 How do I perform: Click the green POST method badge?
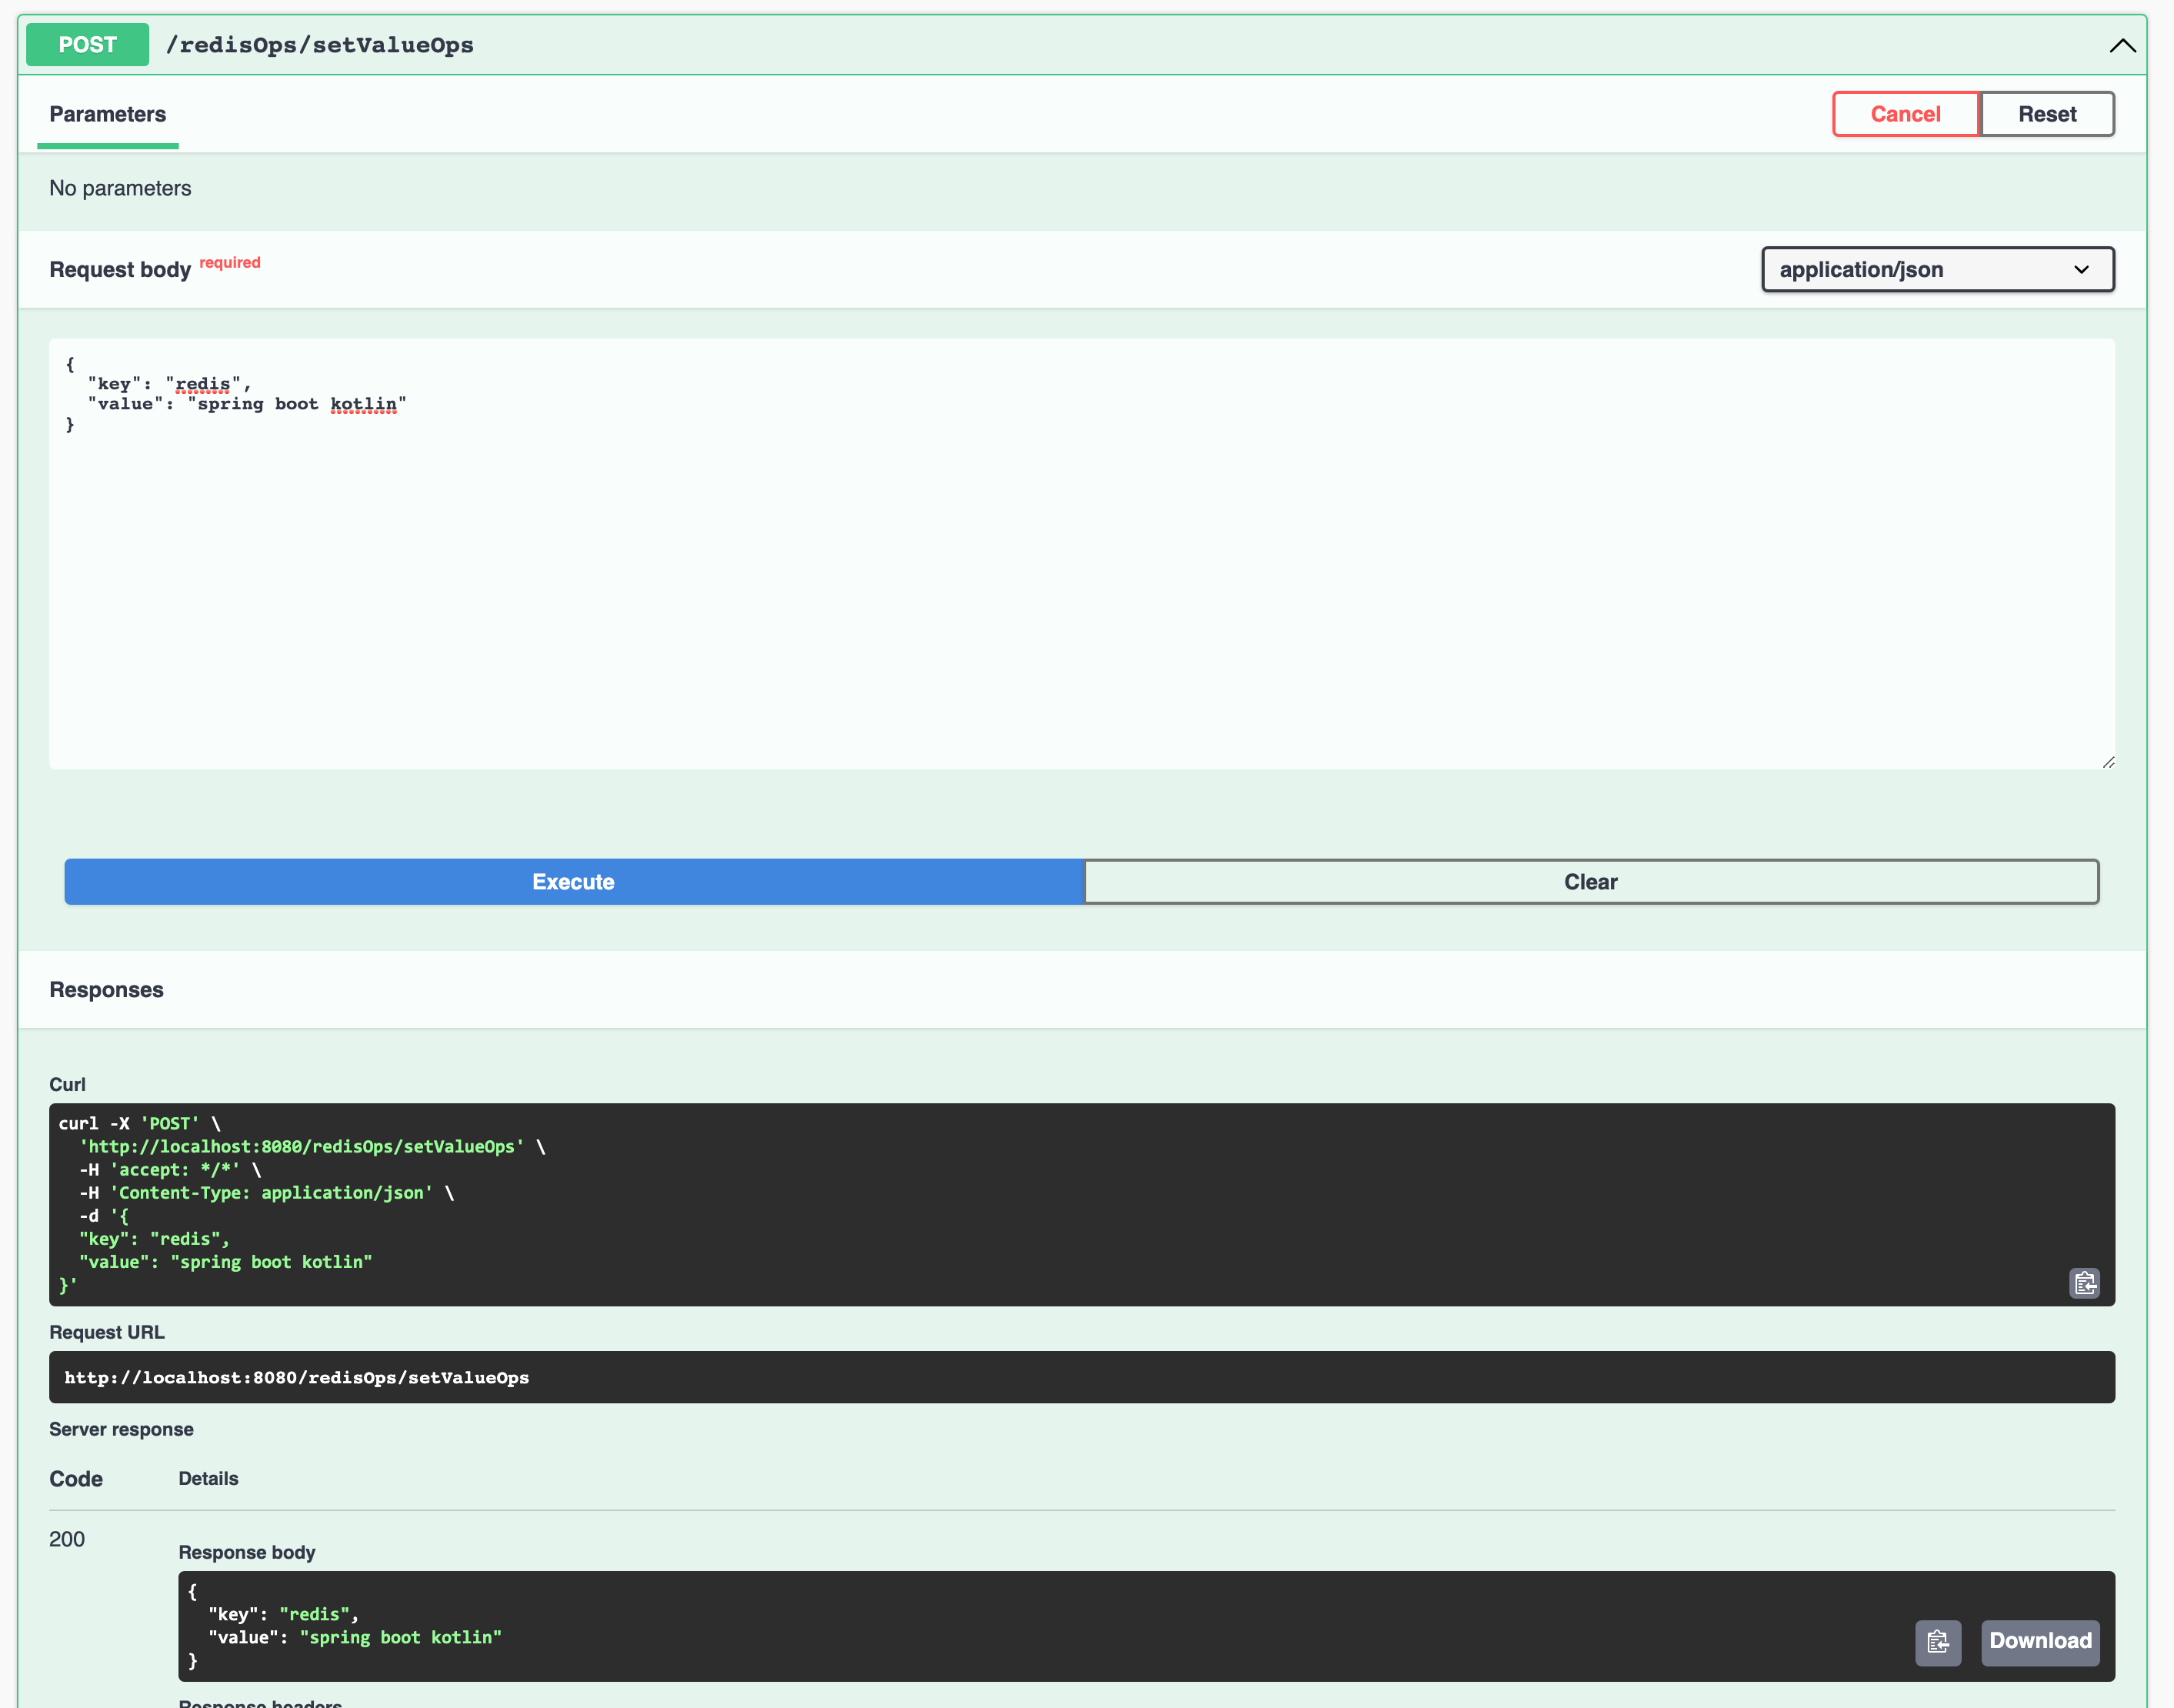[x=87, y=44]
